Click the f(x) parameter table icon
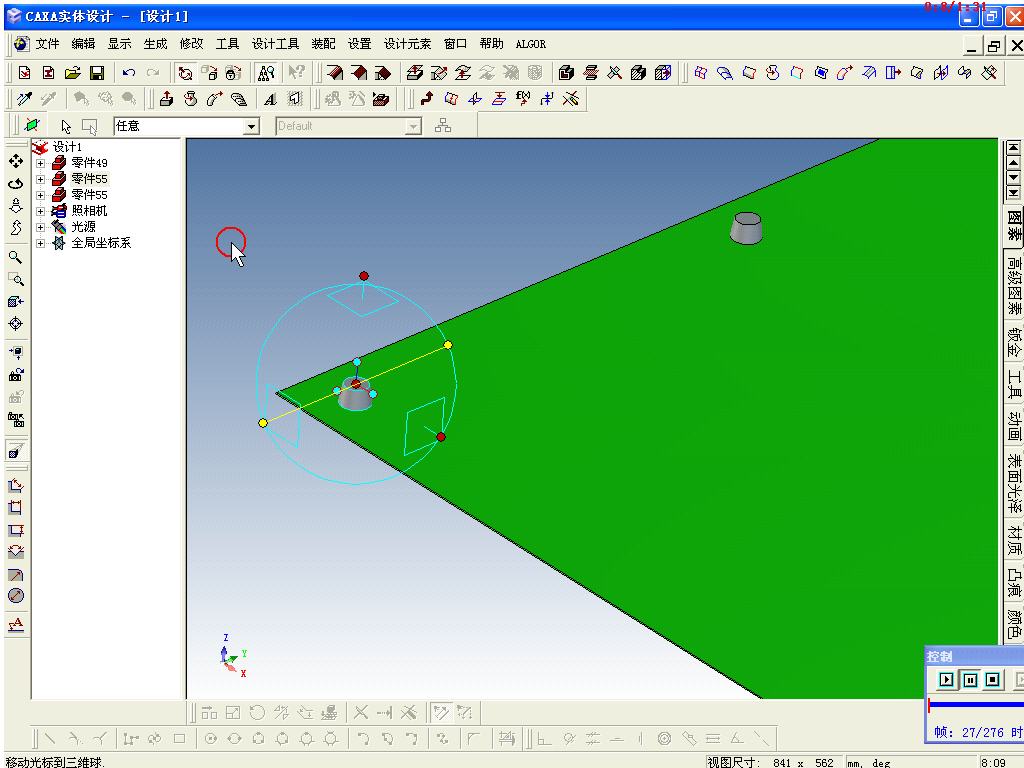This screenshot has height=768, width=1024. pos(522,99)
